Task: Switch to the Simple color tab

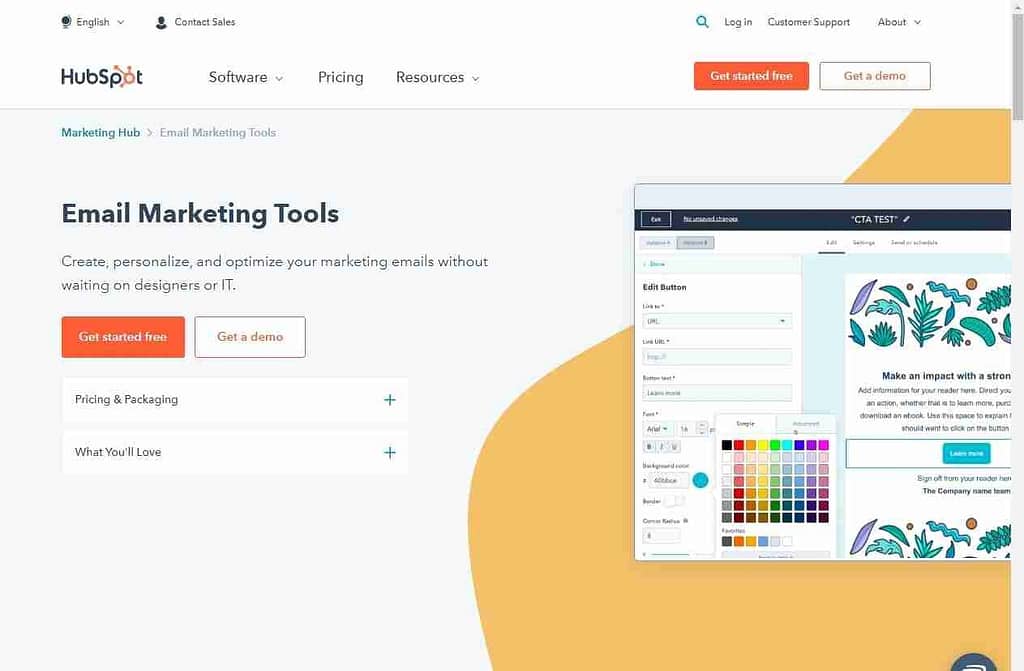Action: tap(745, 424)
